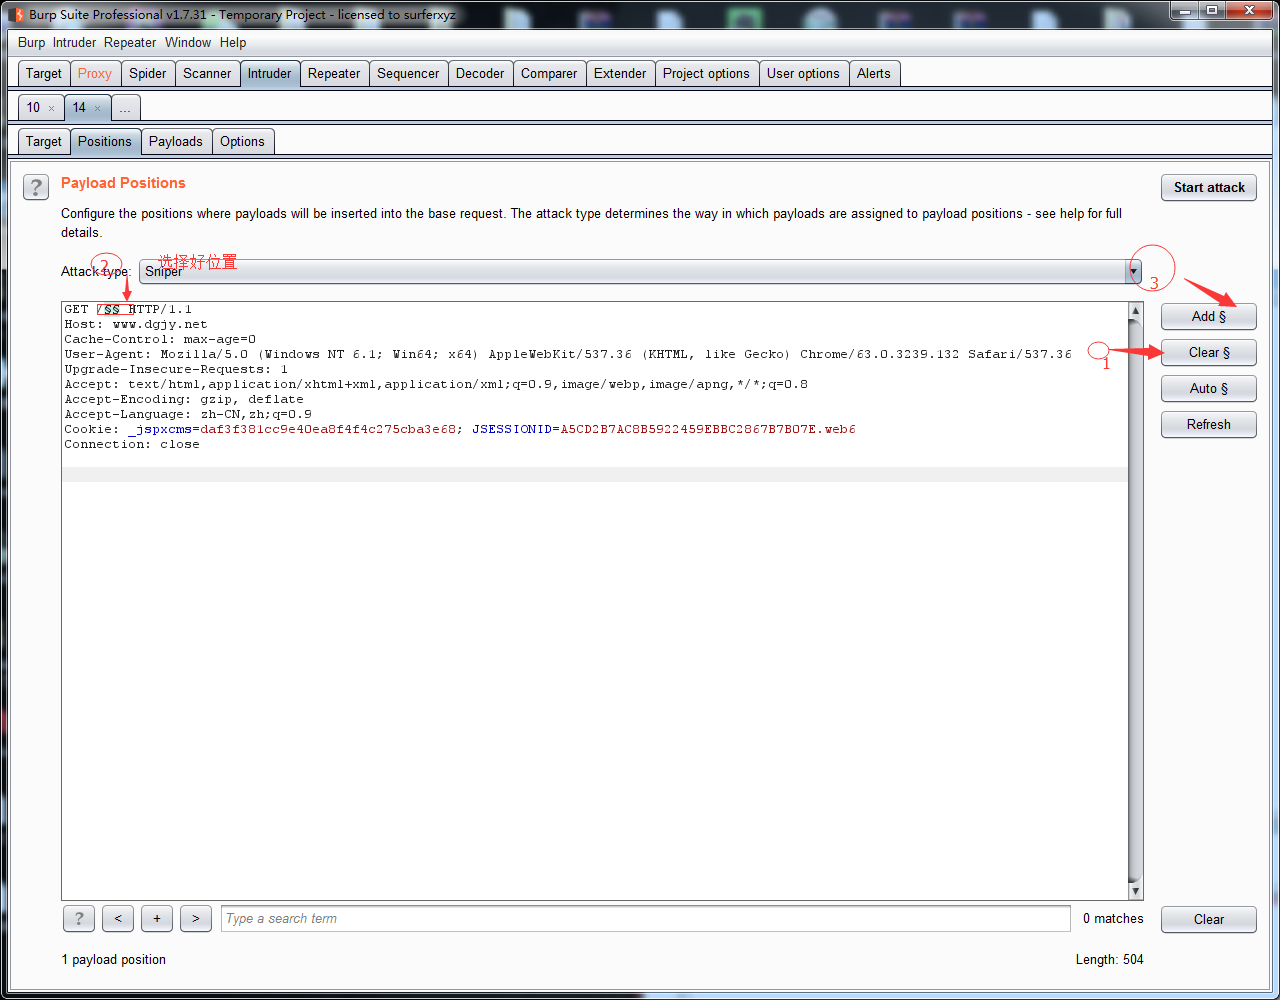Screen dimensions: 1280x1000
Task: Click the Upgrade-Insecure-Requests header line
Action: click(x=176, y=369)
